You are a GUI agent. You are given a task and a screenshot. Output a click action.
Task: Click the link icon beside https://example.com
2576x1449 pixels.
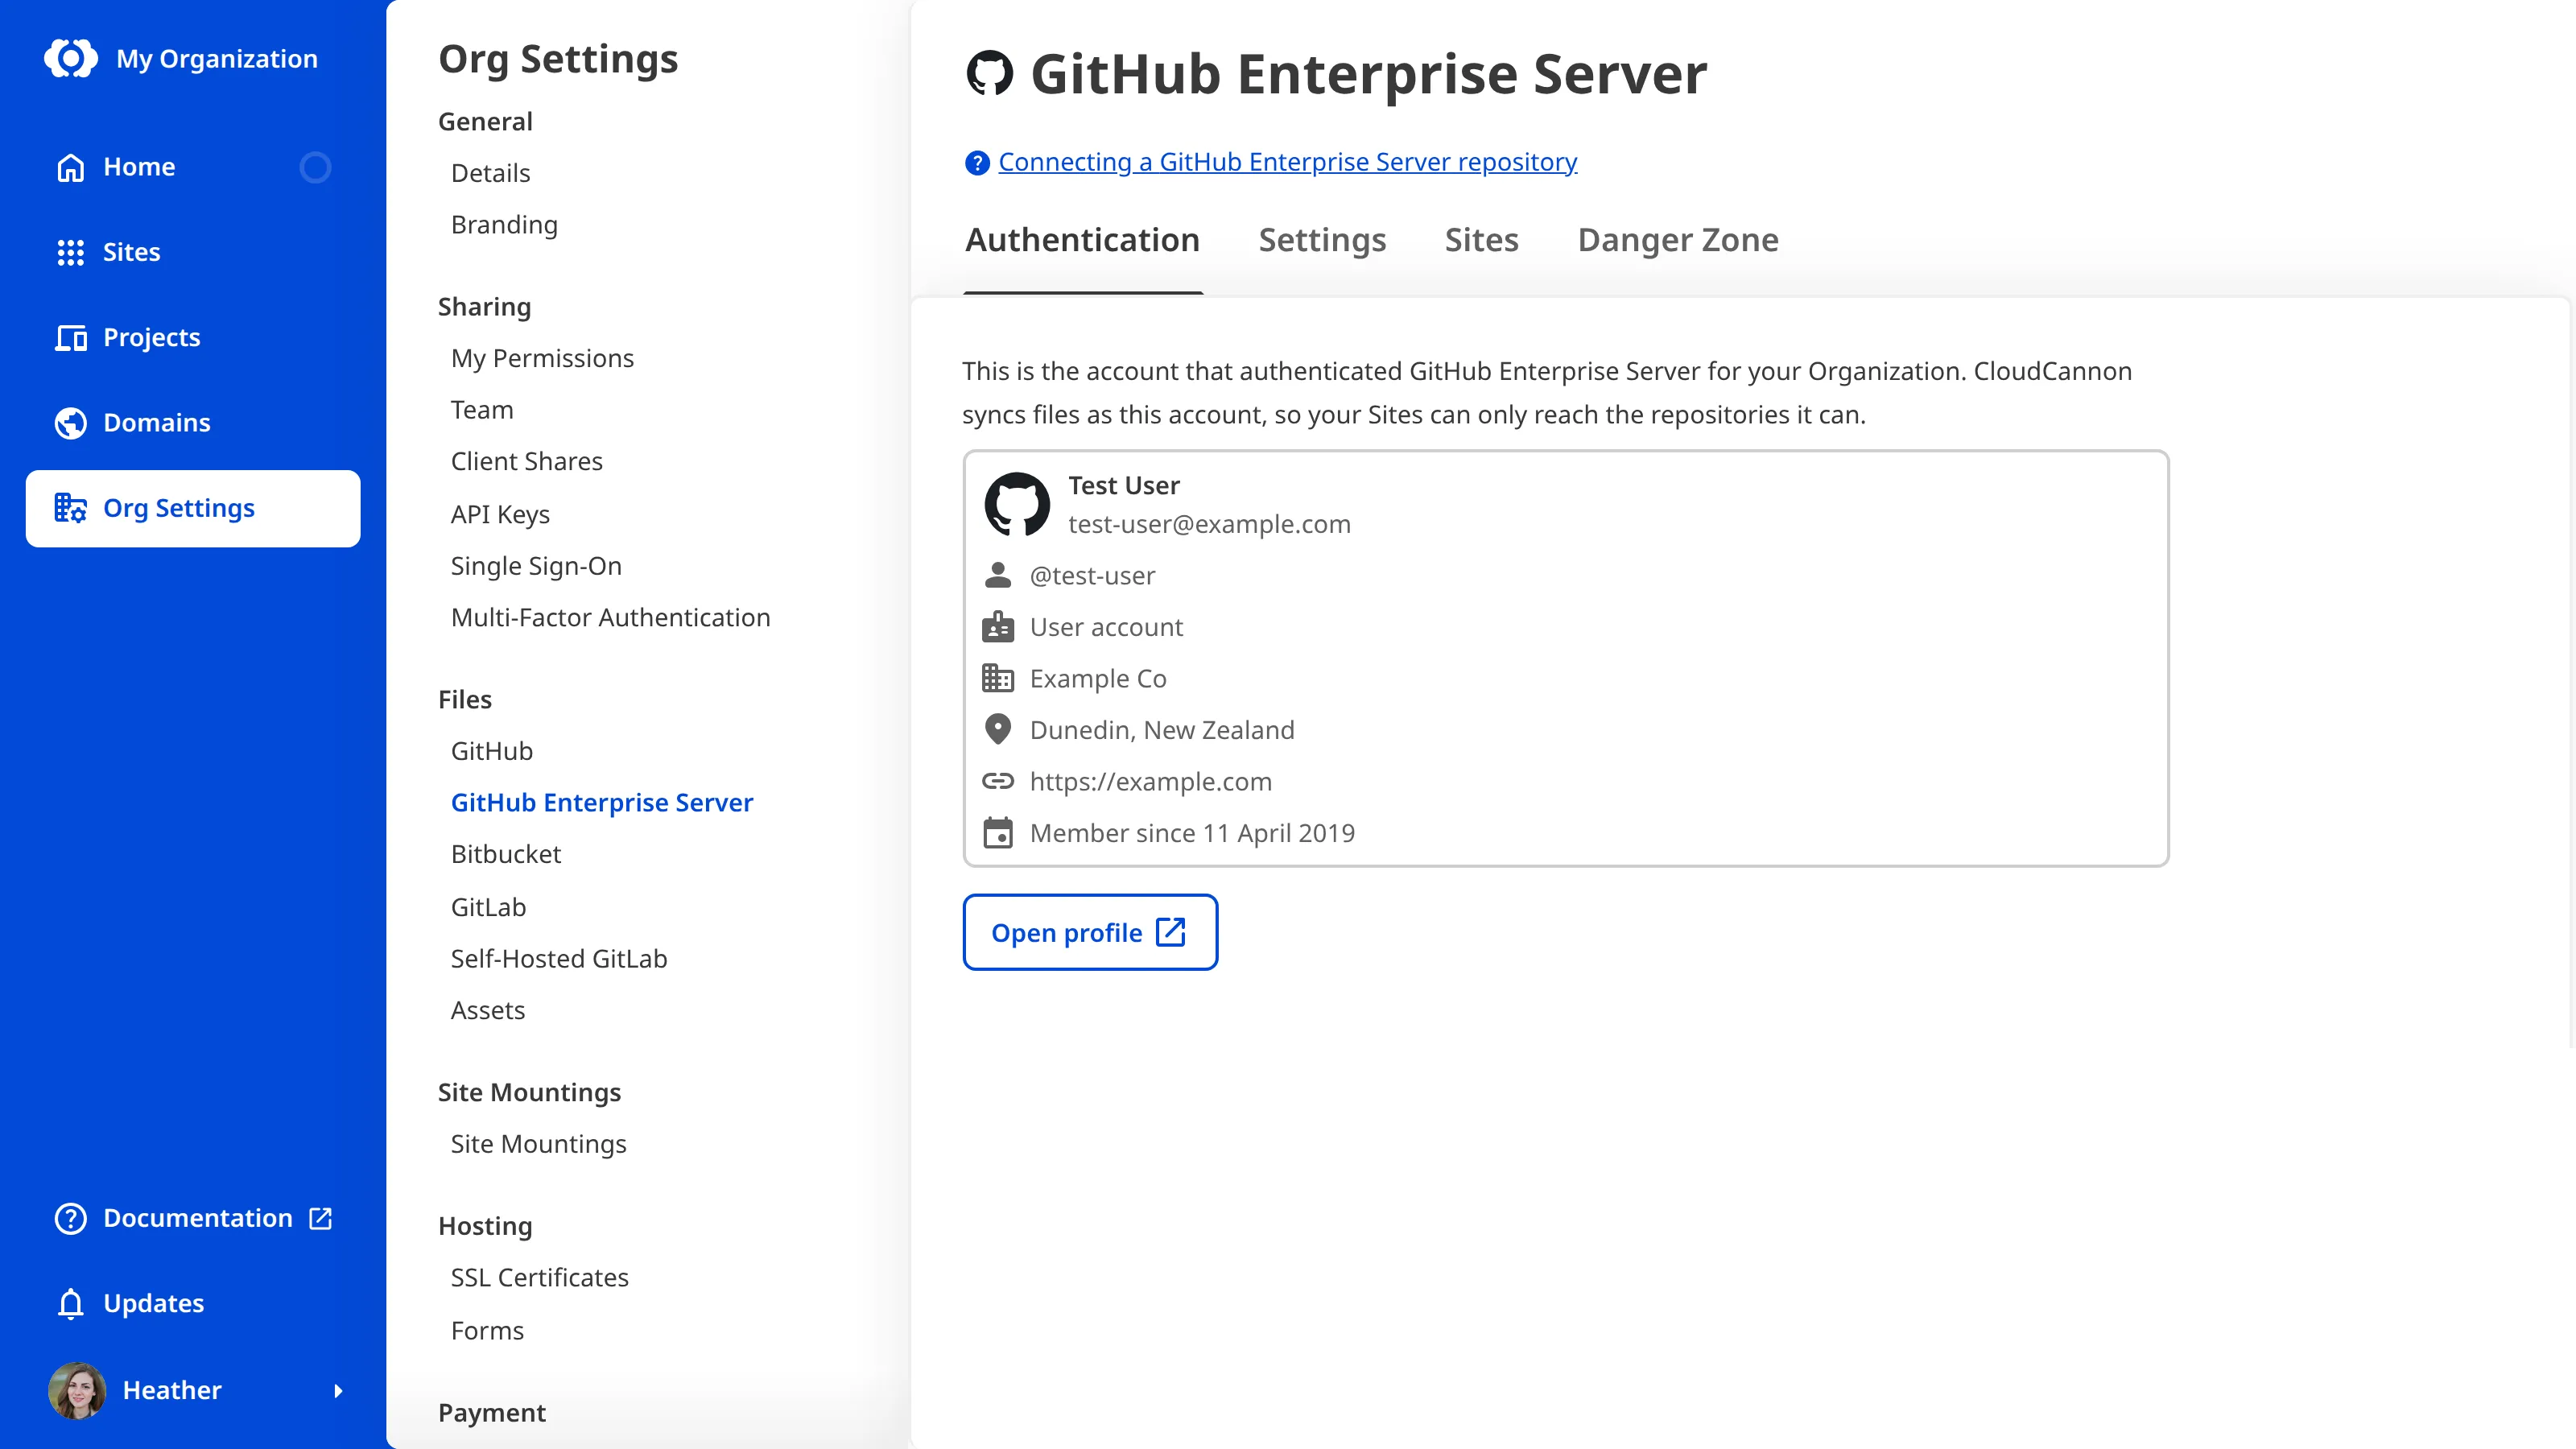[997, 781]
